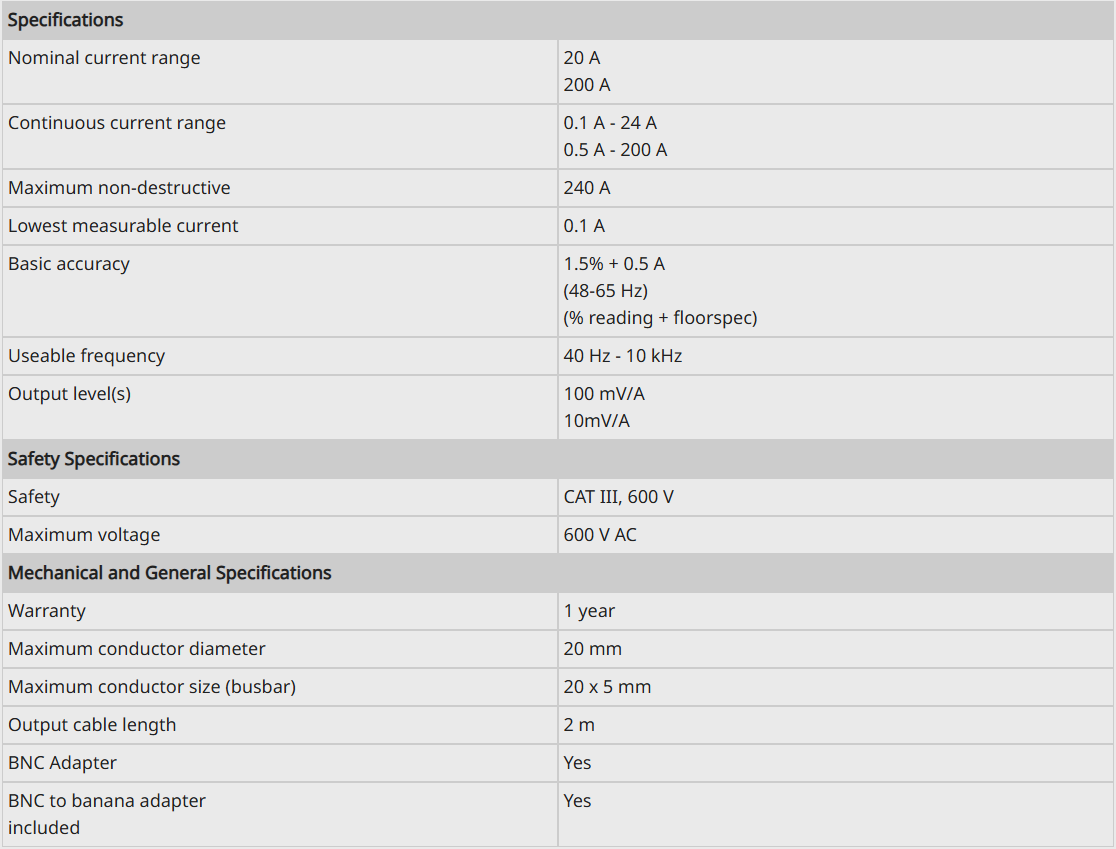The height and width of the screenshot is (849, 1116).
Task: Select the Lowest measurable current label
Action: pos(122,226)
